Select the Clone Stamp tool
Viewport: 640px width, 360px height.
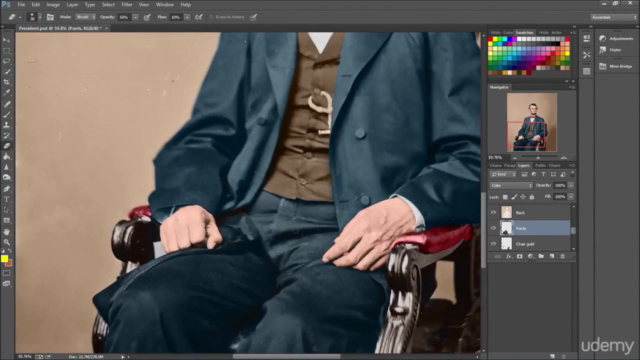pos(7,125)
